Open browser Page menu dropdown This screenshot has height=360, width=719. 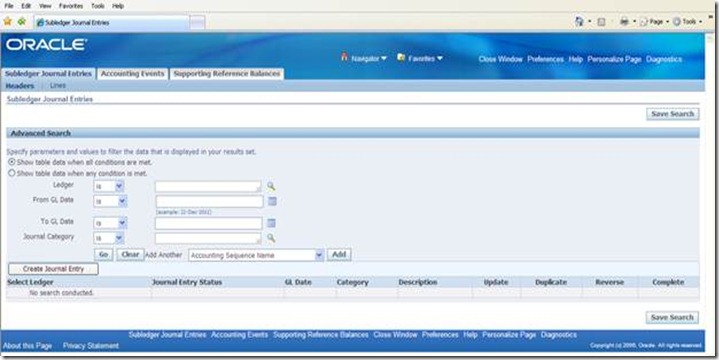click(654, 22)
